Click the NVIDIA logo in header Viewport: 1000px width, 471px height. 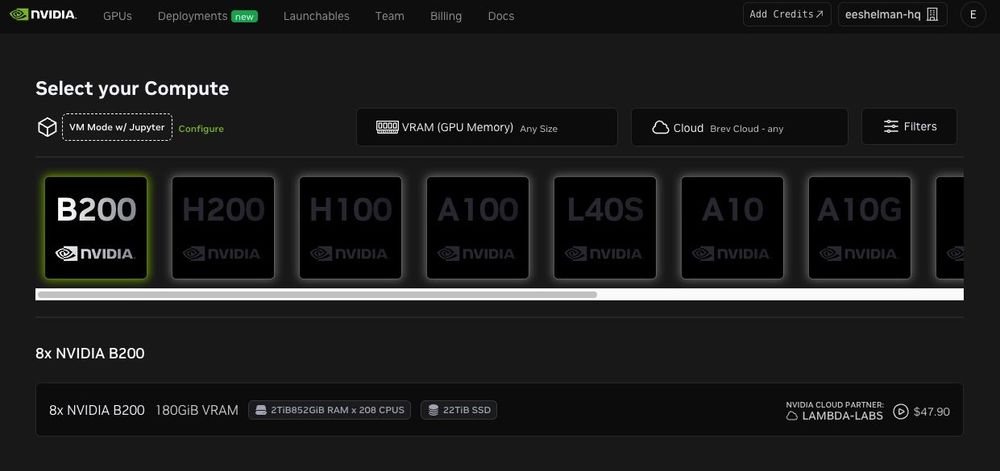(43, 14)
